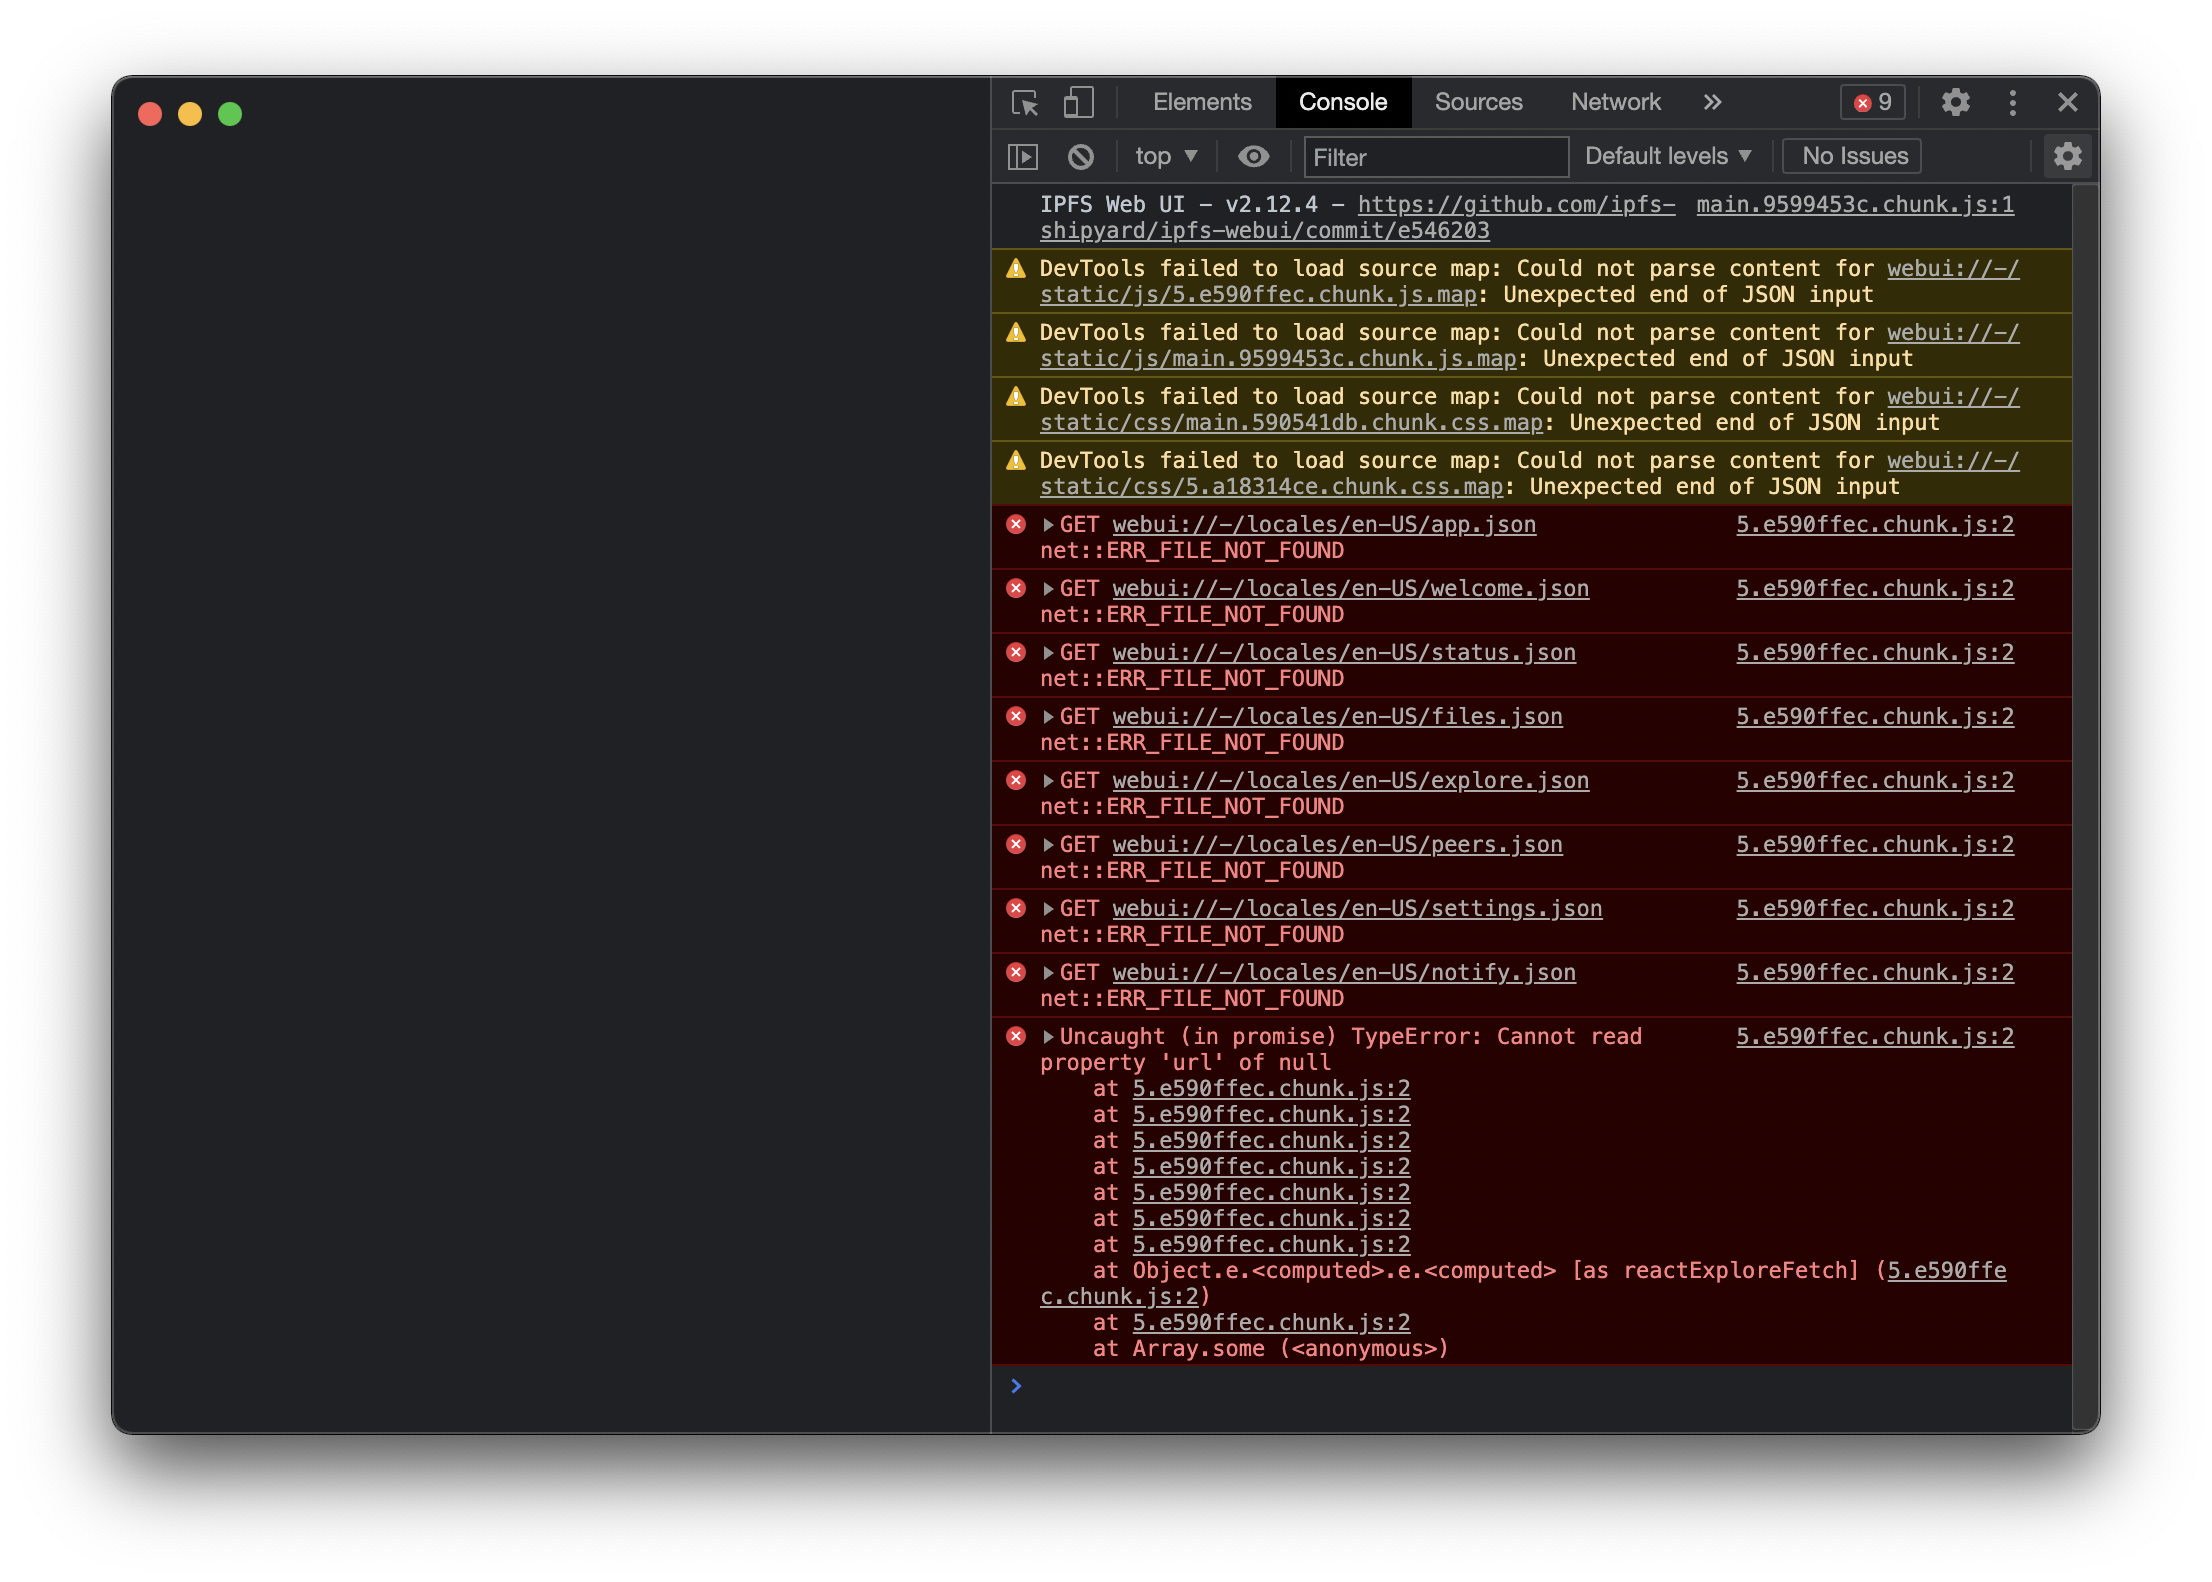This screenshot has height=1582, width=2212.
Task: Click the red error count badge
Action: pyautogui.click(x=1871, y=102)
